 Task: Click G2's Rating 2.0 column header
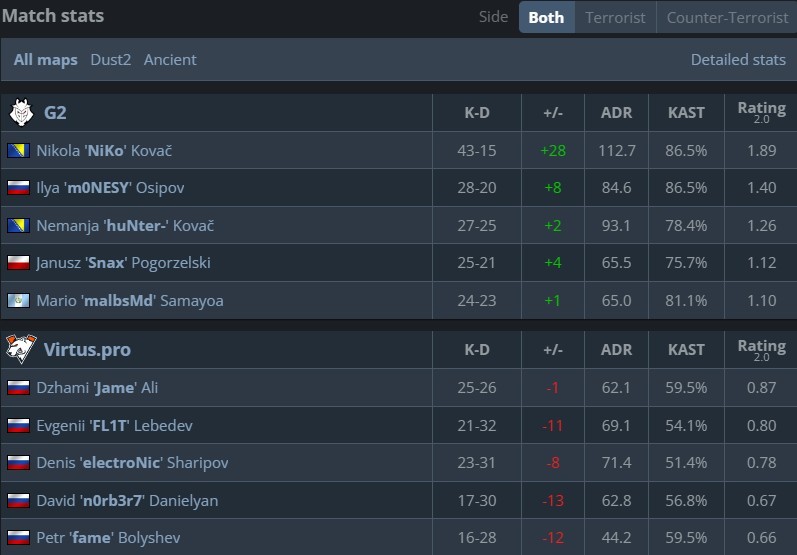click(761, 112)
